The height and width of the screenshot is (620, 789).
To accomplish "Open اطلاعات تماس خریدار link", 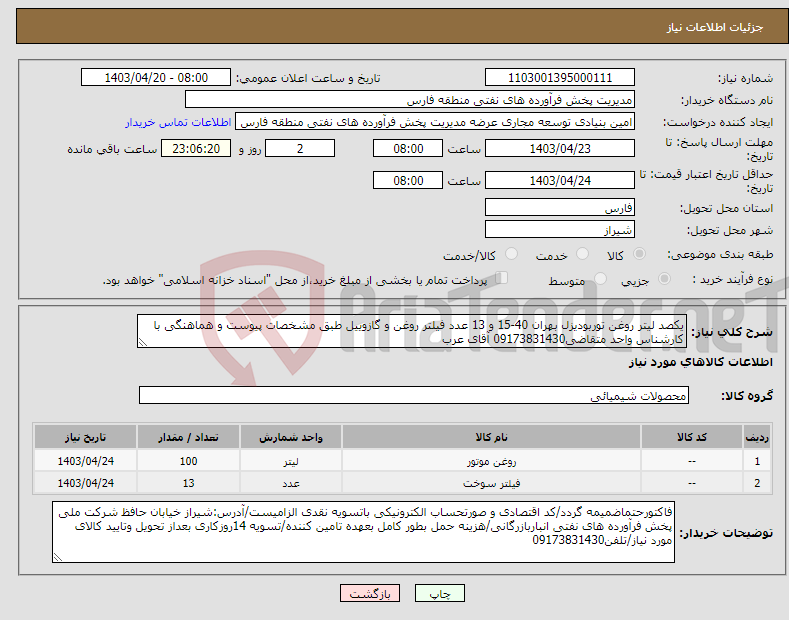I will [178, 122].
